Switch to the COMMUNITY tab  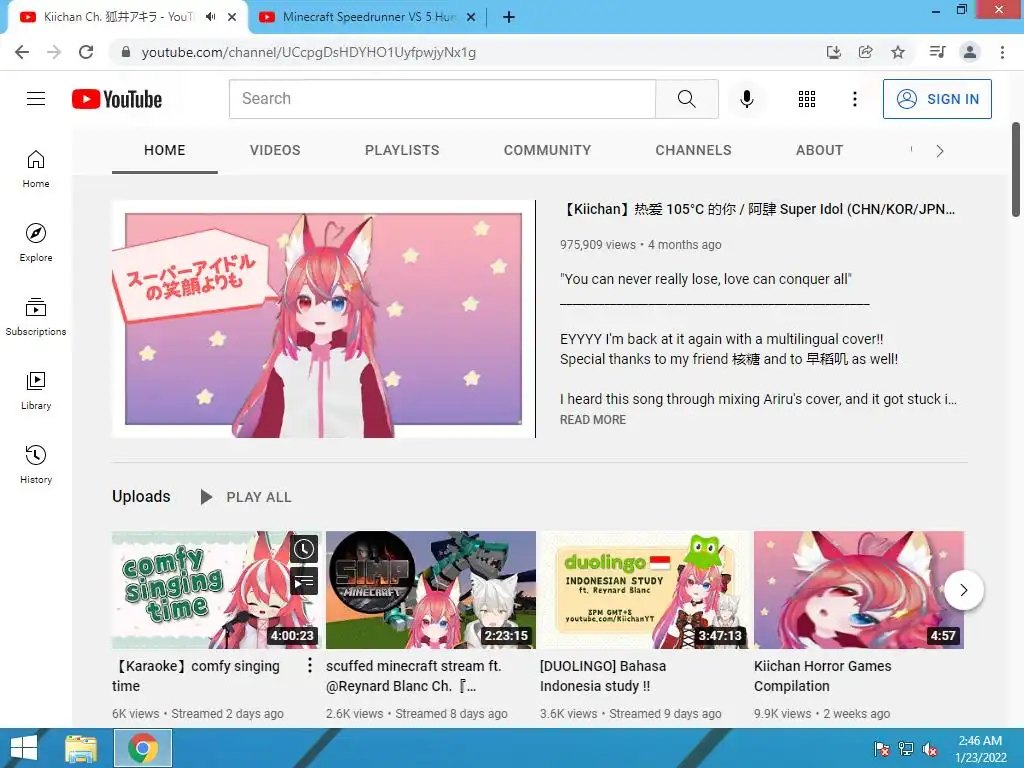pyautogui.click(x=547, y=150)
